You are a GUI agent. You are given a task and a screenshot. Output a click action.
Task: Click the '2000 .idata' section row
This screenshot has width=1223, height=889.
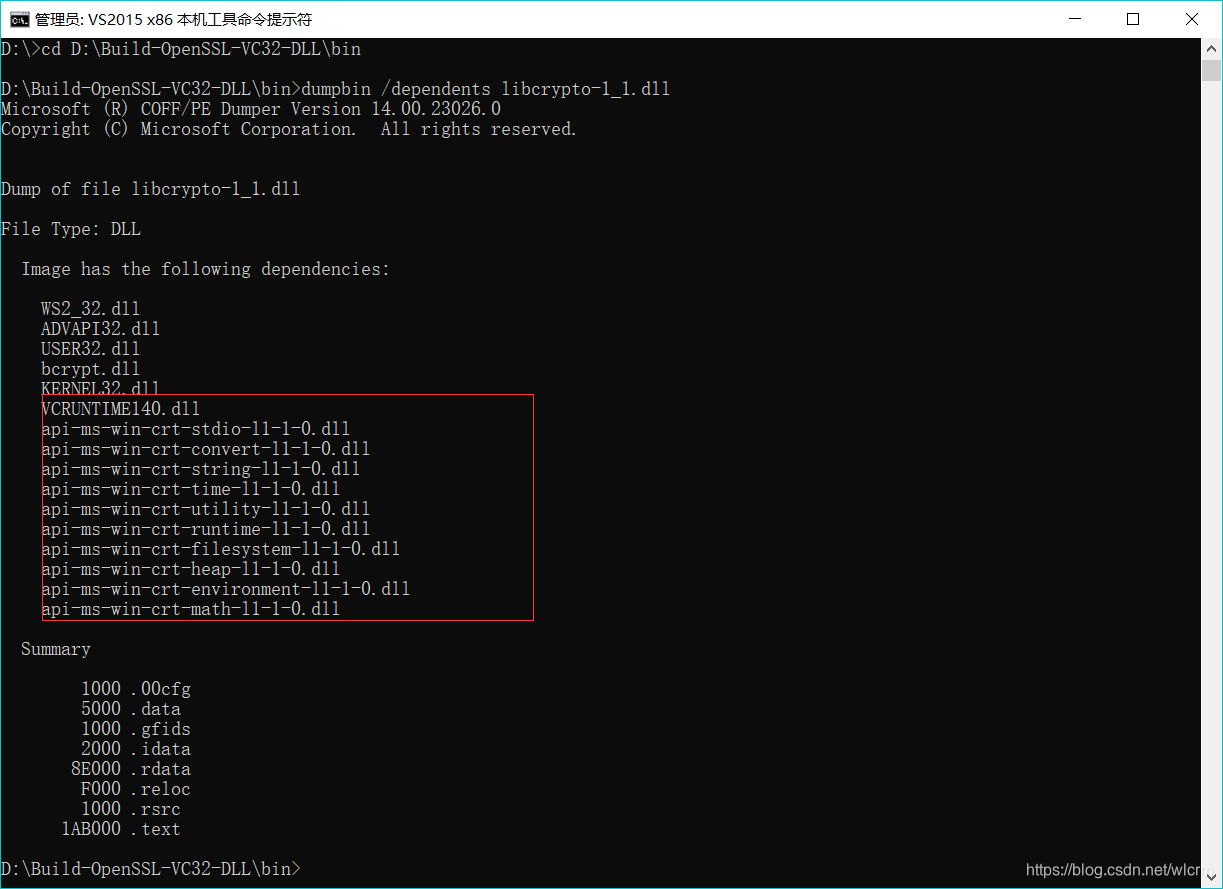point(136,749)
